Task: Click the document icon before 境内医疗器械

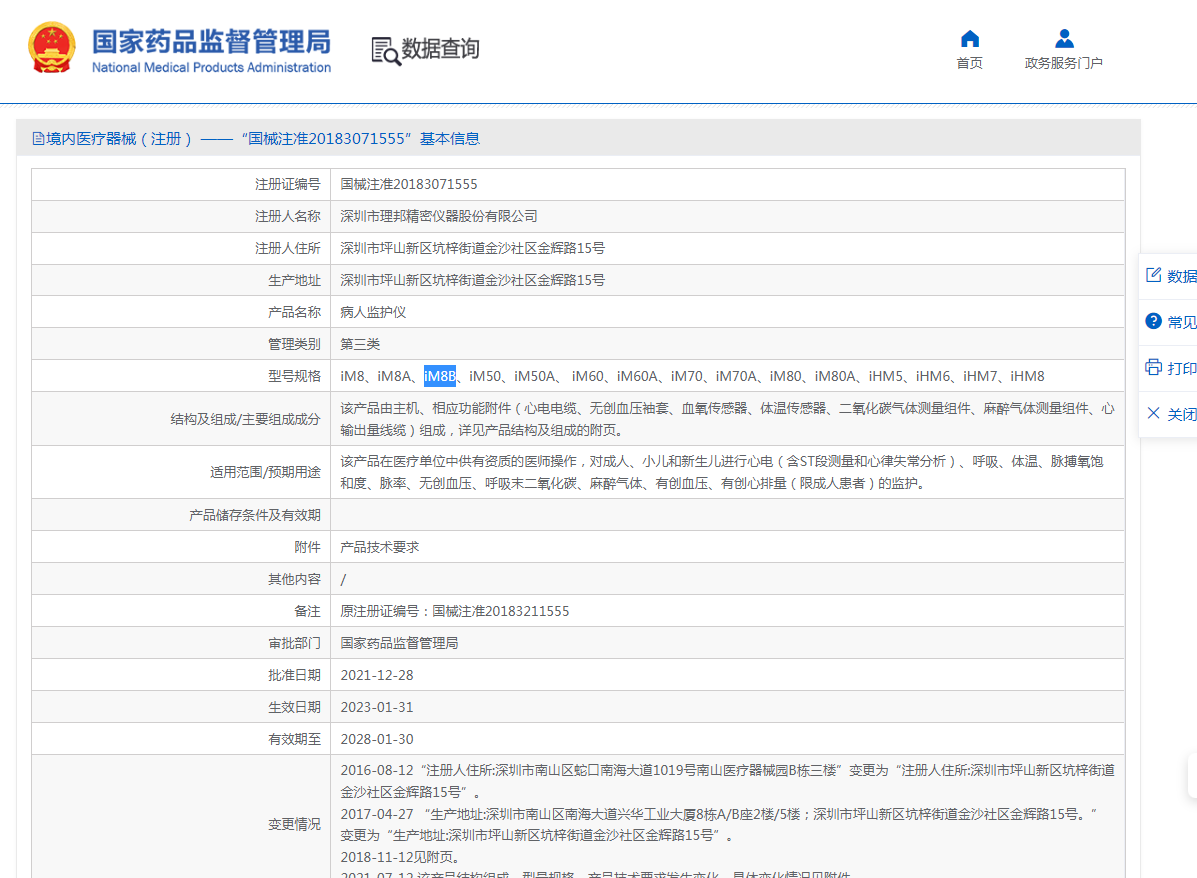Action: click(x=38, y=139)
